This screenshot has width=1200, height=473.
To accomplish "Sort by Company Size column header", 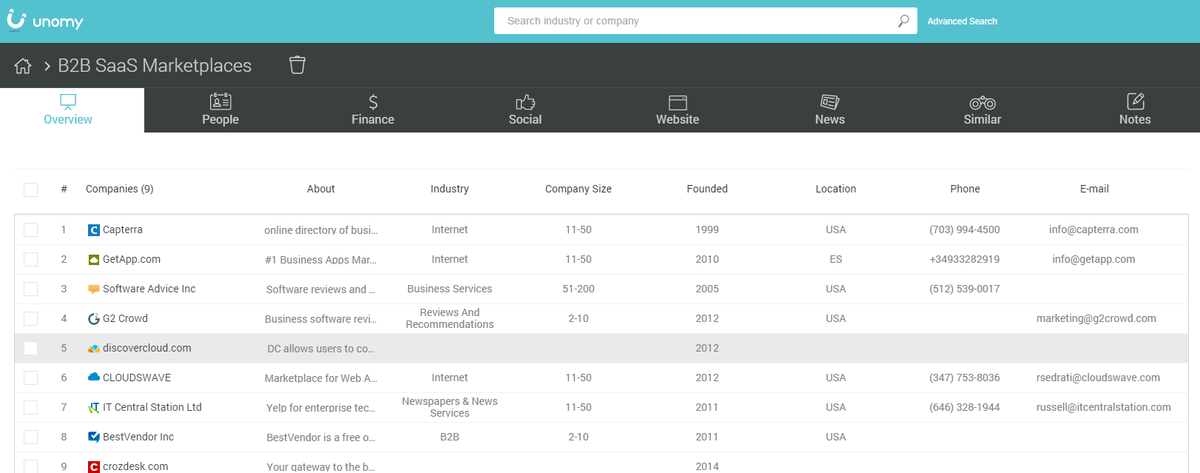I will (578, 189).
